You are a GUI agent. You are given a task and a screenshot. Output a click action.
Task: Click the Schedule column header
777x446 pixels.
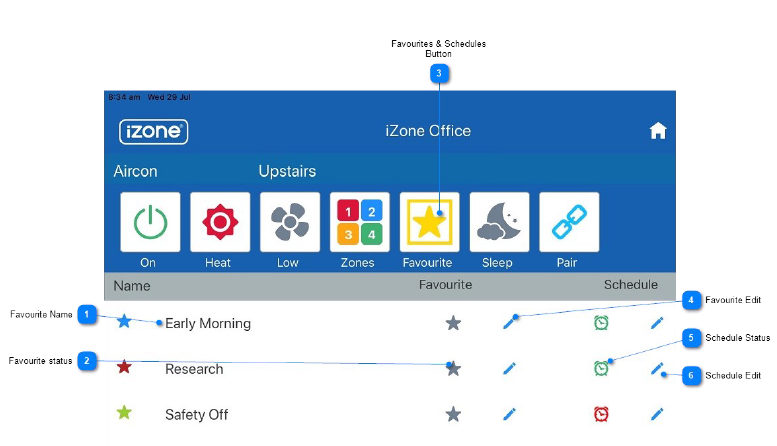click(631, 285)
